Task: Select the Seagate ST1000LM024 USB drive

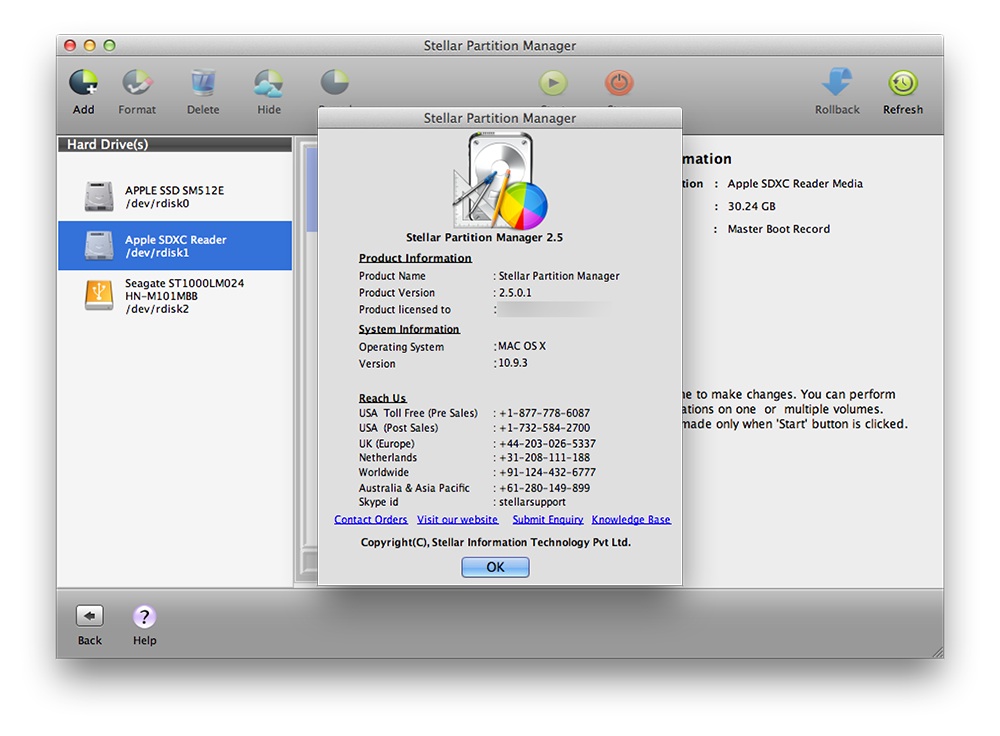Action: 175,295
